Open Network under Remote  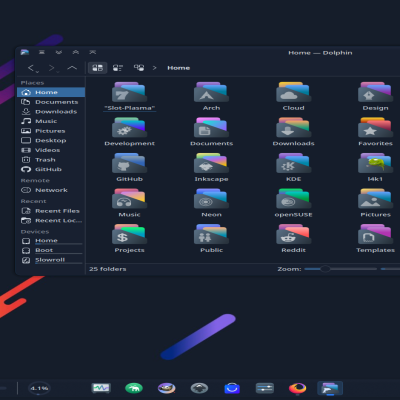(x=51, y=190)
